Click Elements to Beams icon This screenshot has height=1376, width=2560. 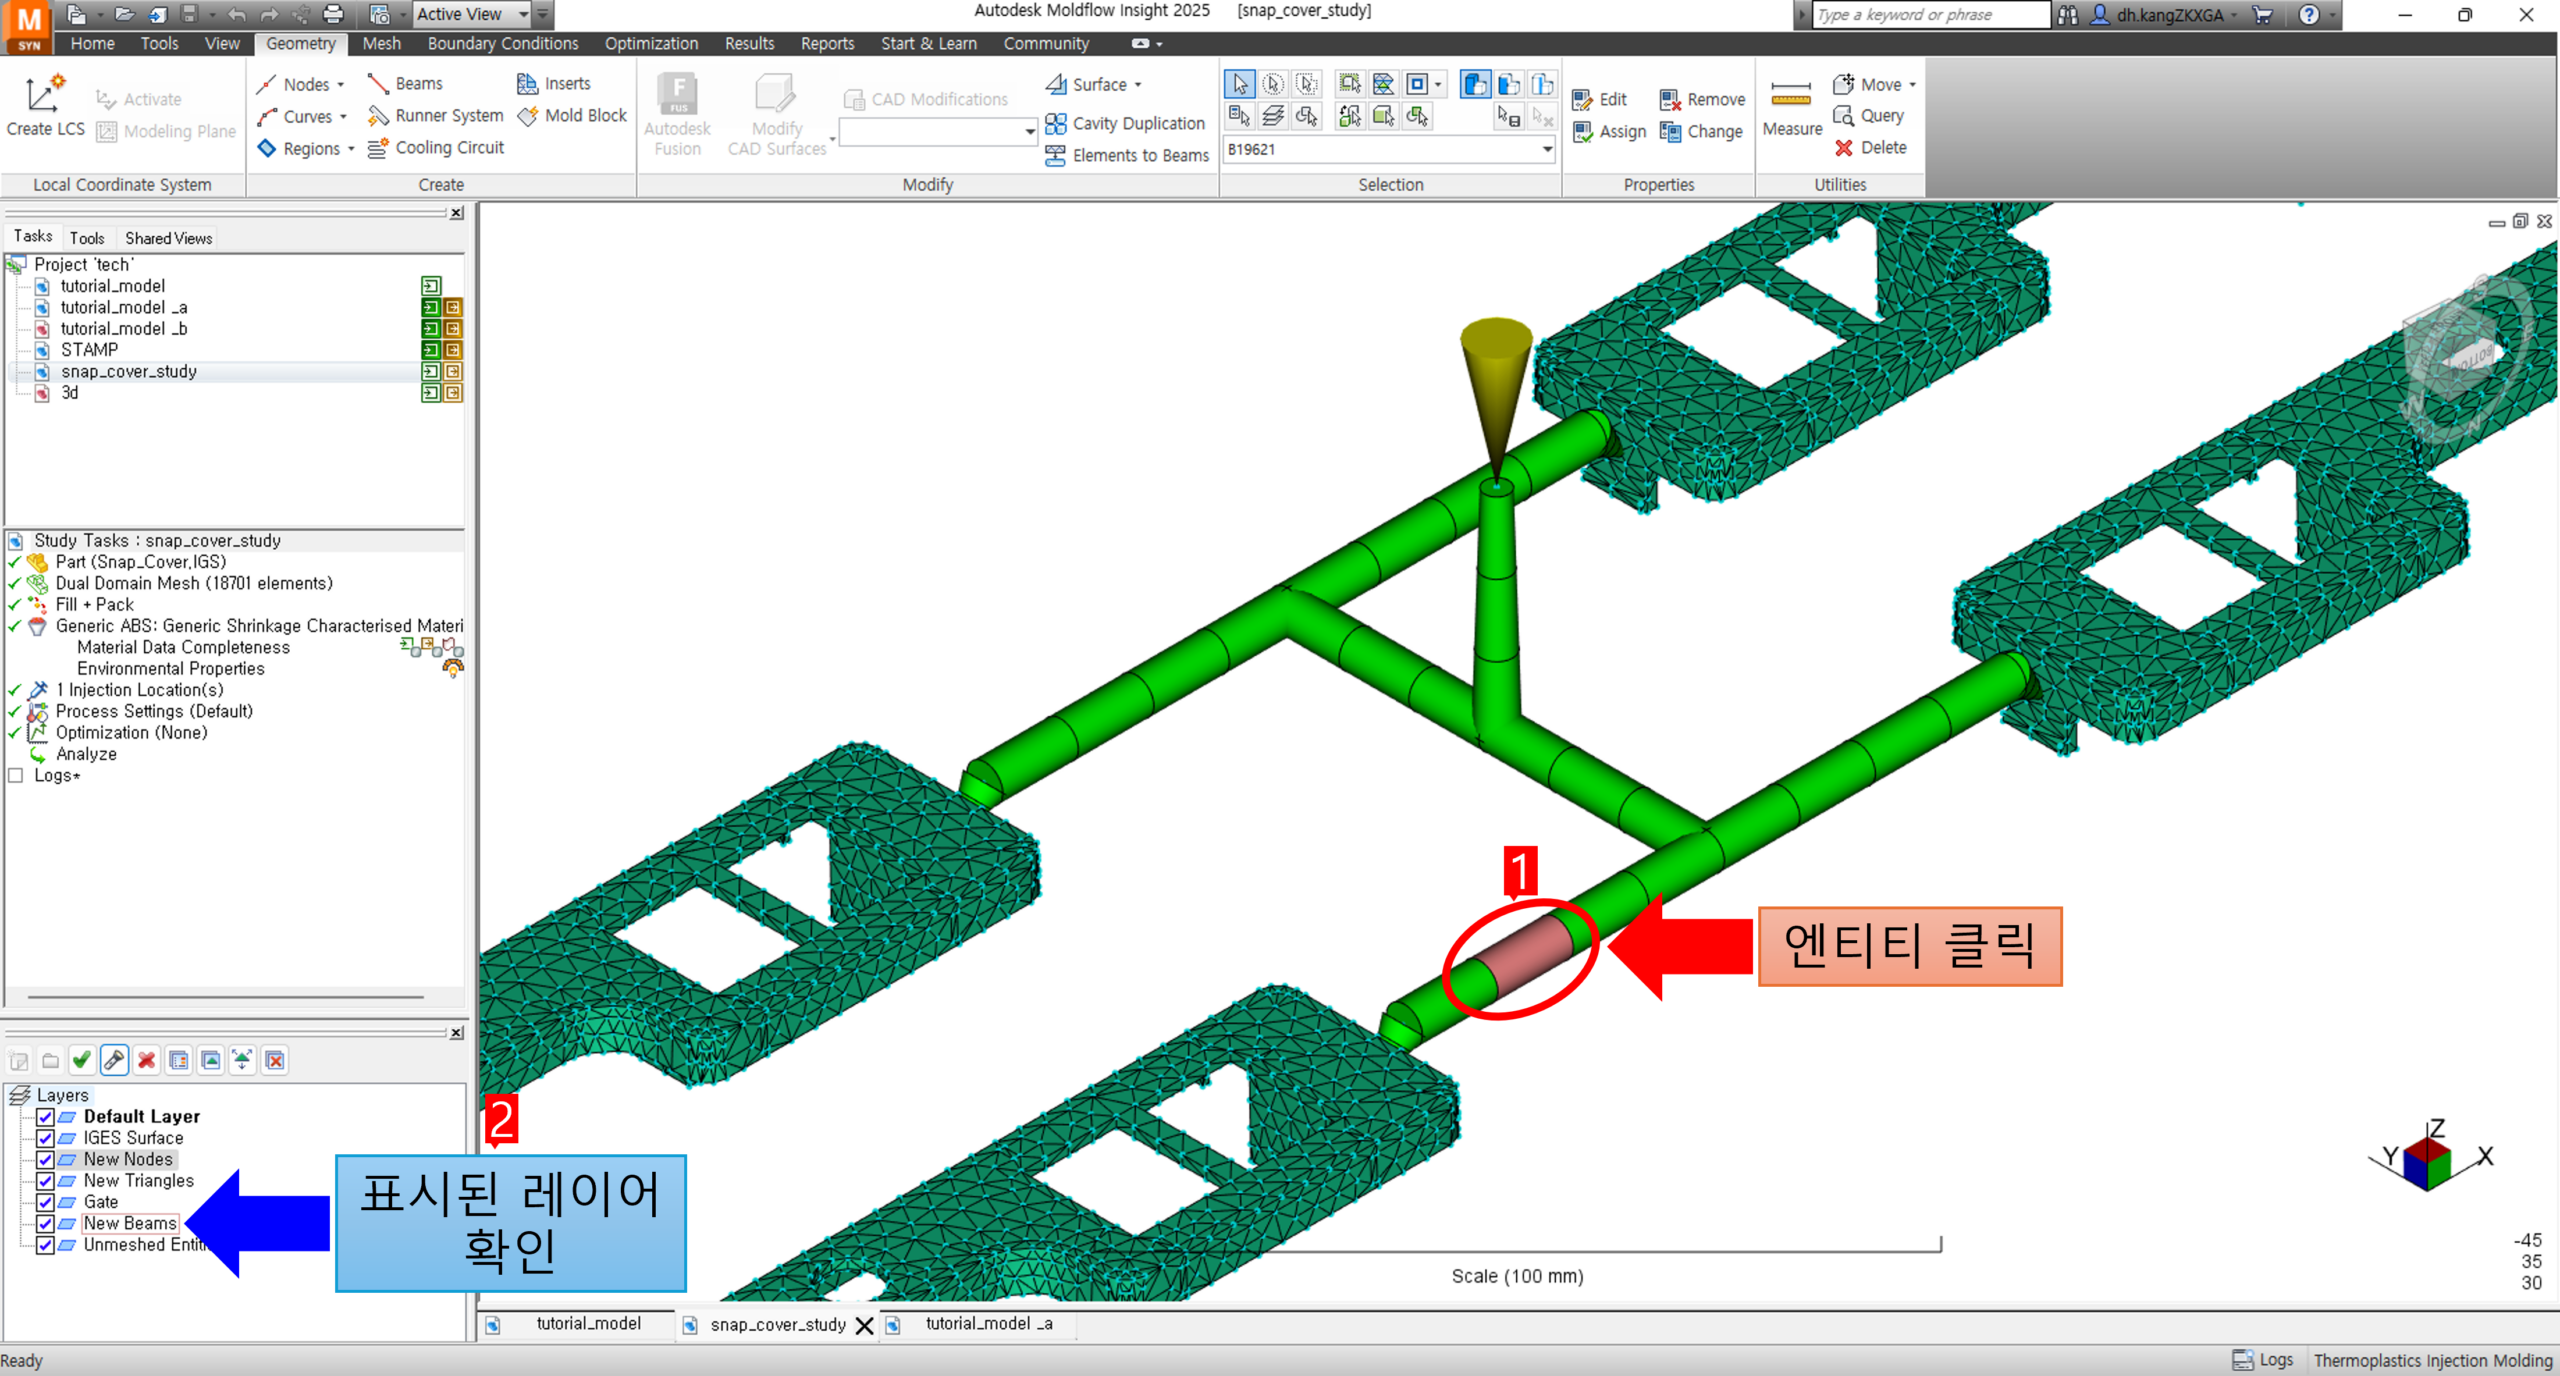[x=1055, y=155]
